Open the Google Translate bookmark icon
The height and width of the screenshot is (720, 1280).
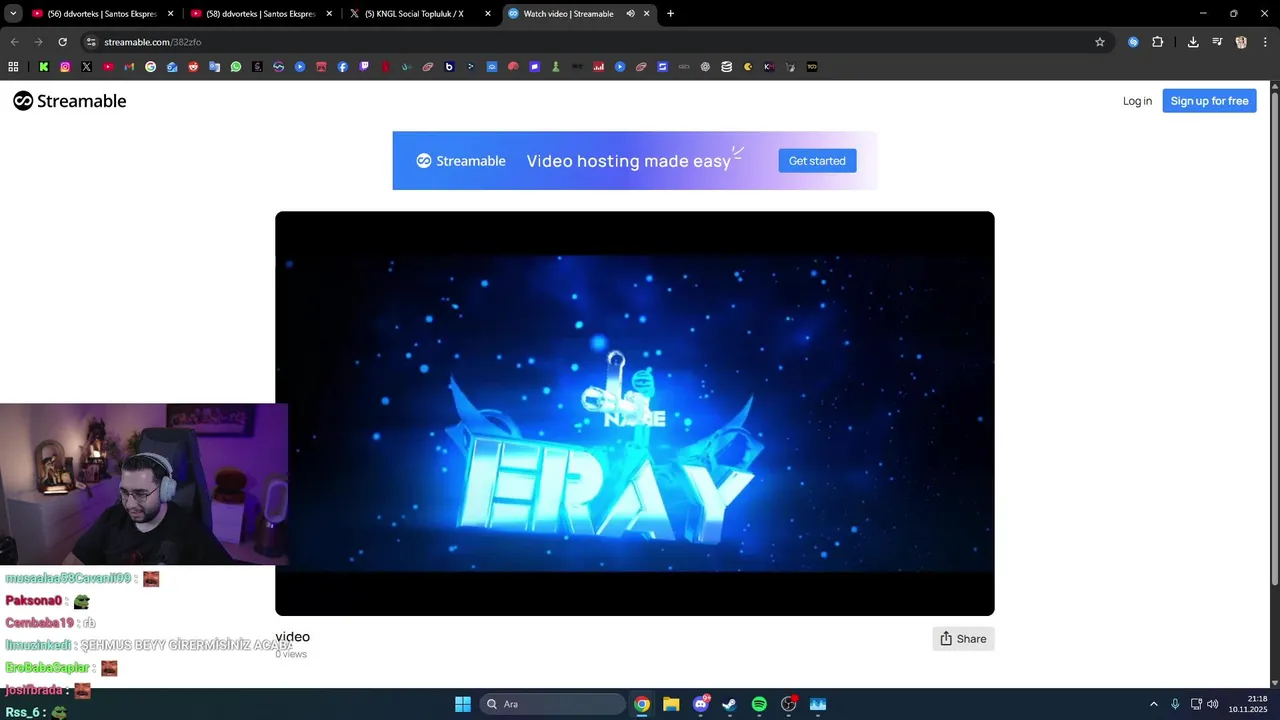coord(214,67)
